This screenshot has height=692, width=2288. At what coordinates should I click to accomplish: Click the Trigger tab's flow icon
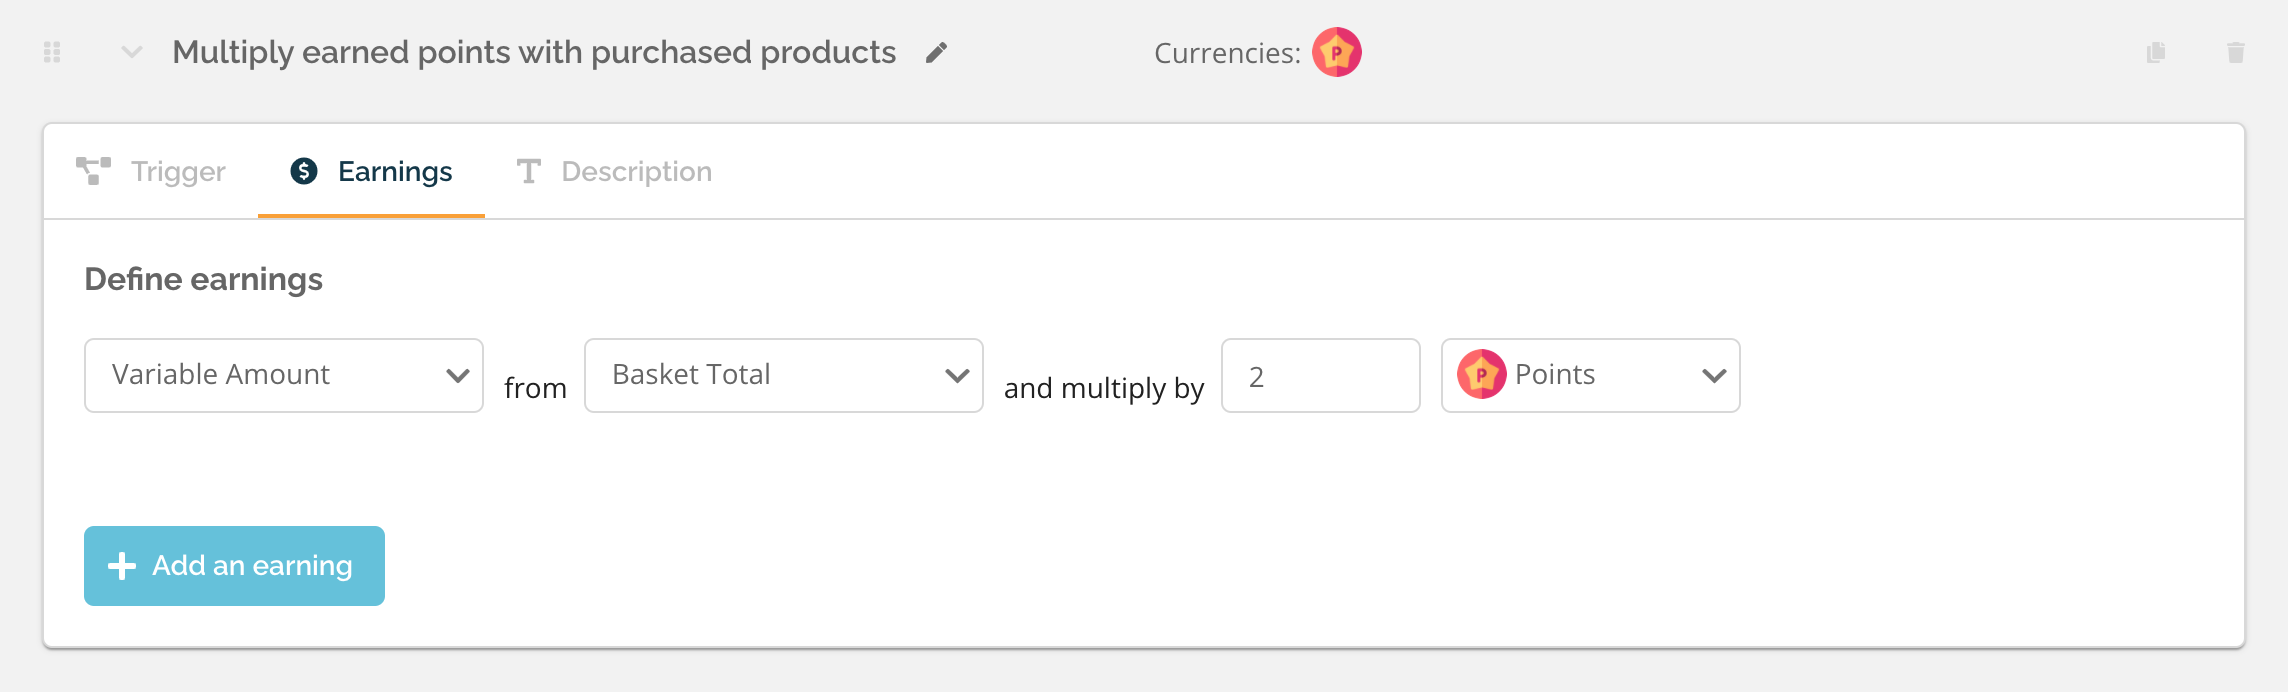[x=93, y=171]
